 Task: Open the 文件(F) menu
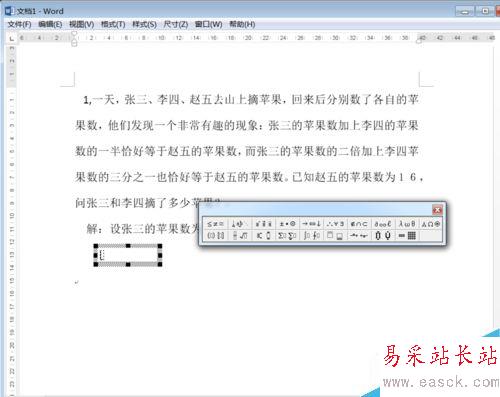click(19, 24)
